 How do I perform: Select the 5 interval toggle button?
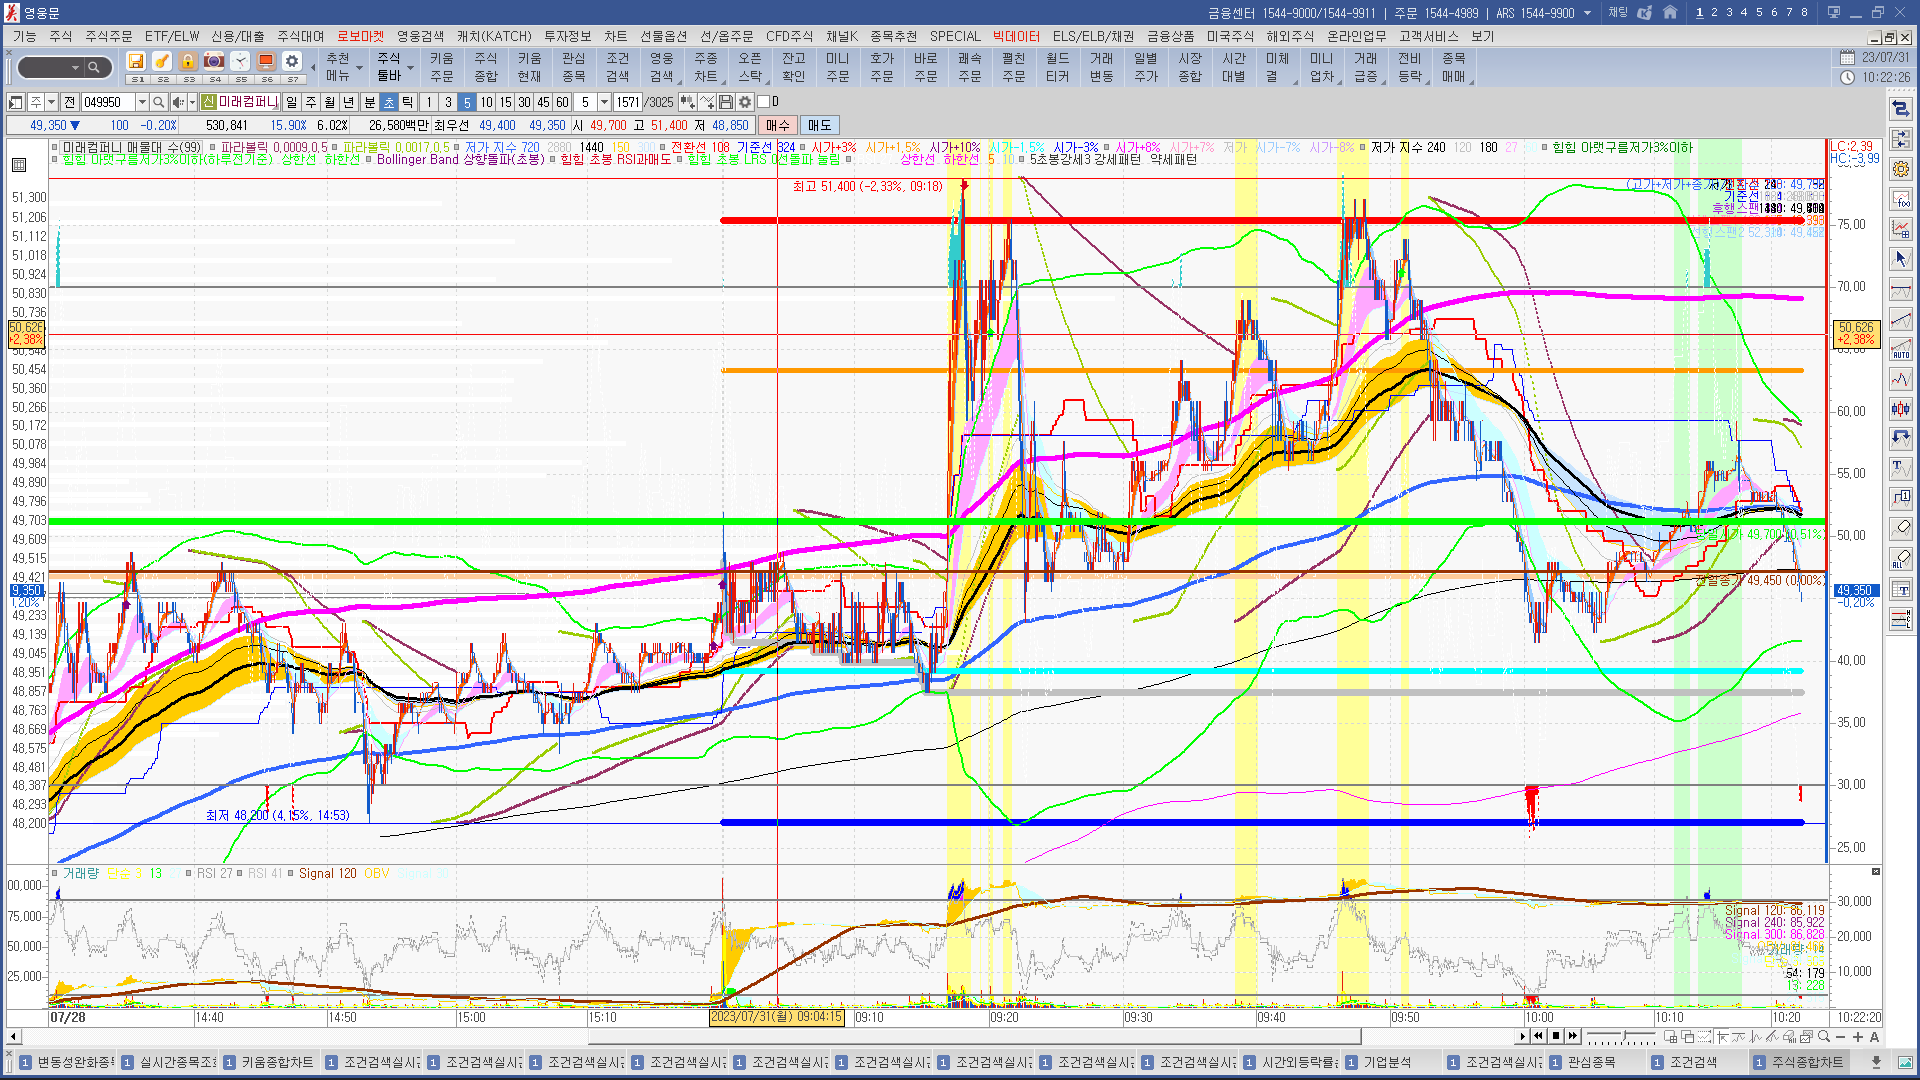point(466,102)
